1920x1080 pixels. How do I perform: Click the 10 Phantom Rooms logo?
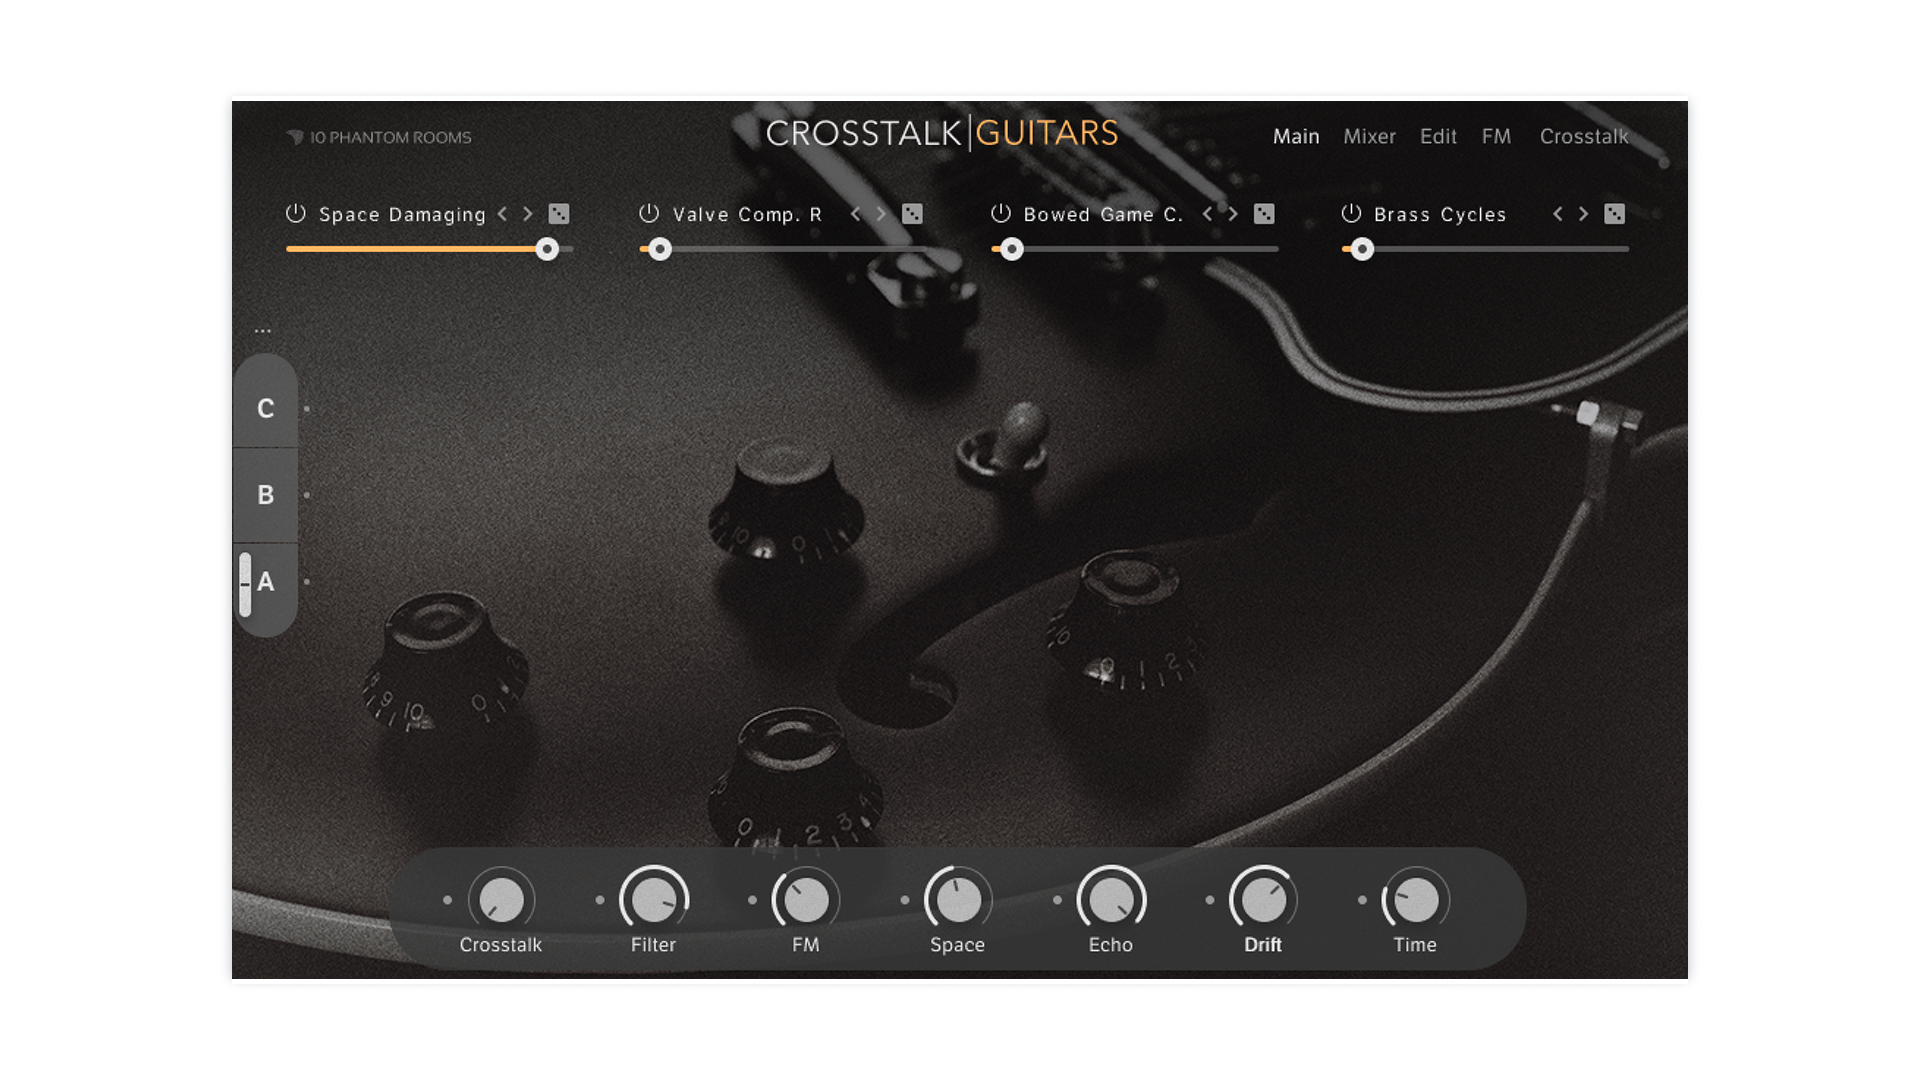click(x=380, y=137)
